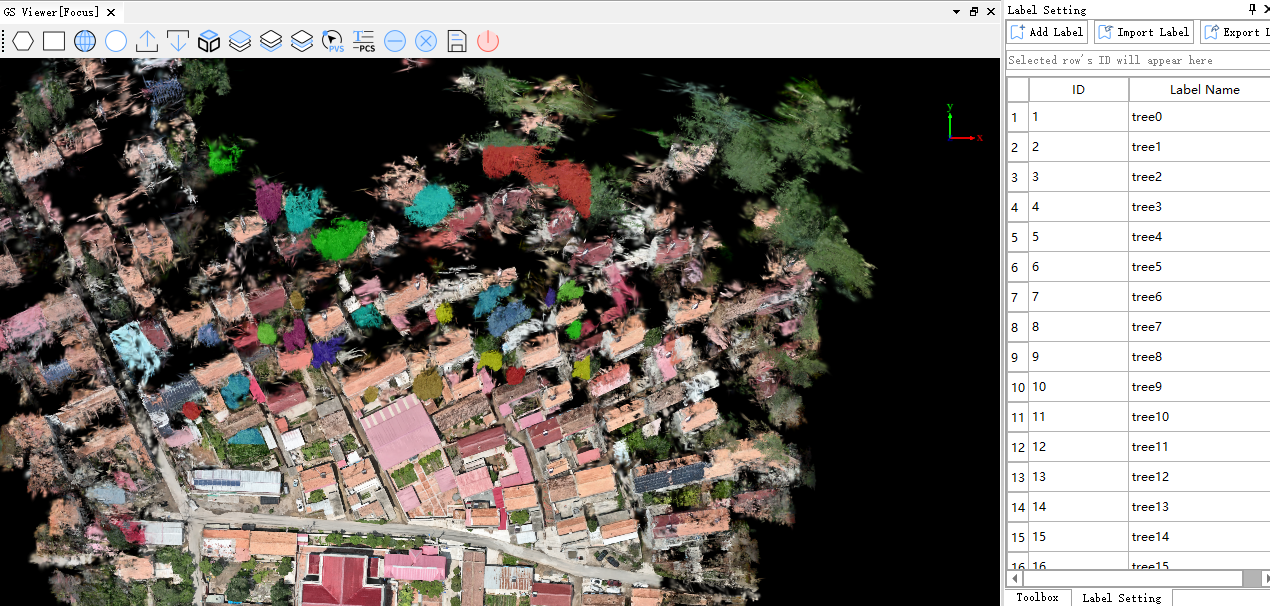Screen dimensions: 1270x606
Task: Toggle the blue layers visibility icon
Action: [240, 41]
